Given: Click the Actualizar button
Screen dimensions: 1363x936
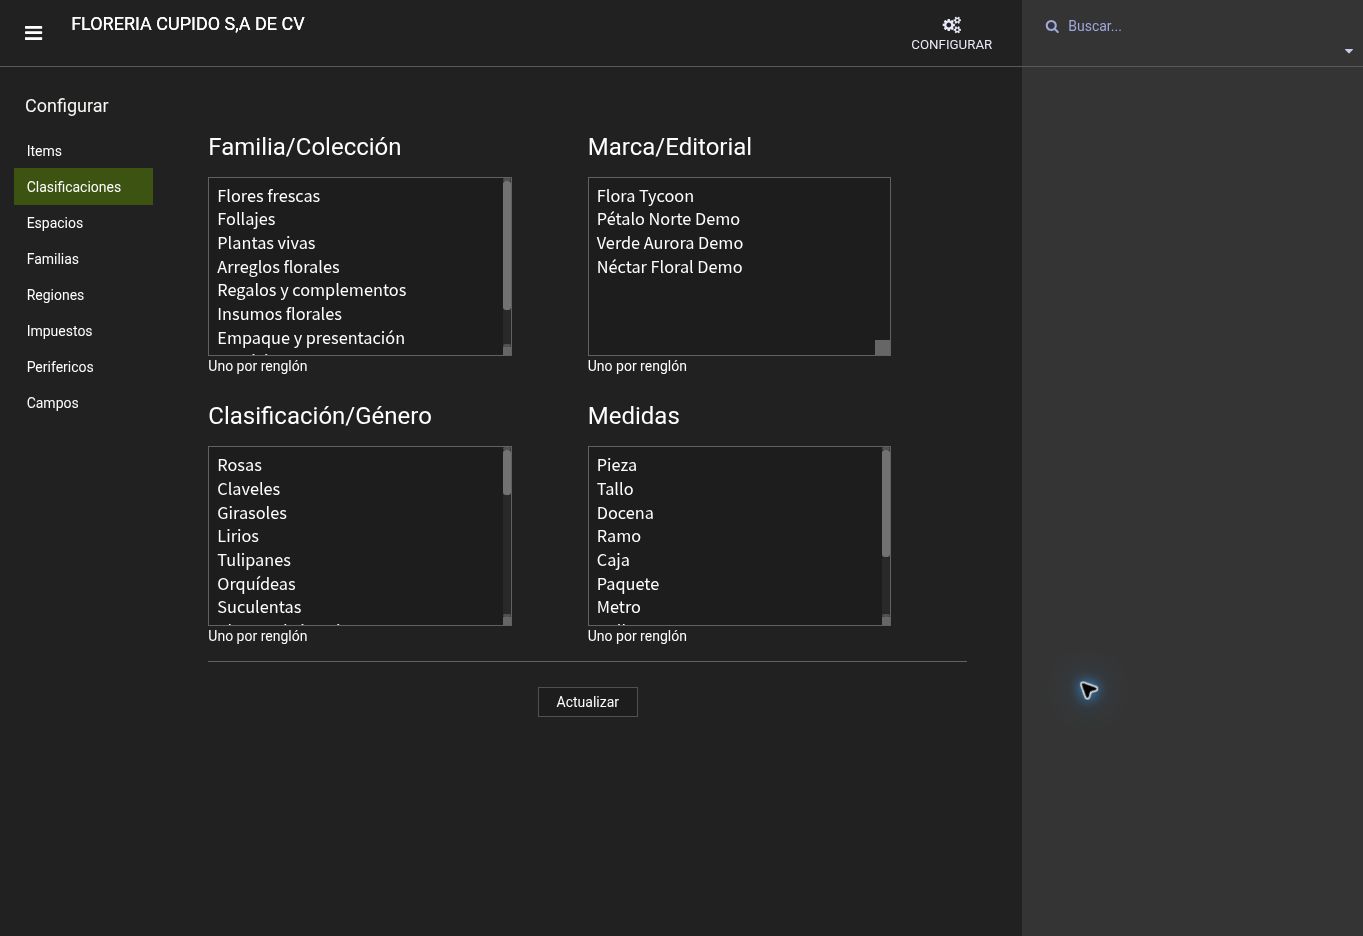Looking at the screenshot, I should pyautogui.click(x=587, y=702).
